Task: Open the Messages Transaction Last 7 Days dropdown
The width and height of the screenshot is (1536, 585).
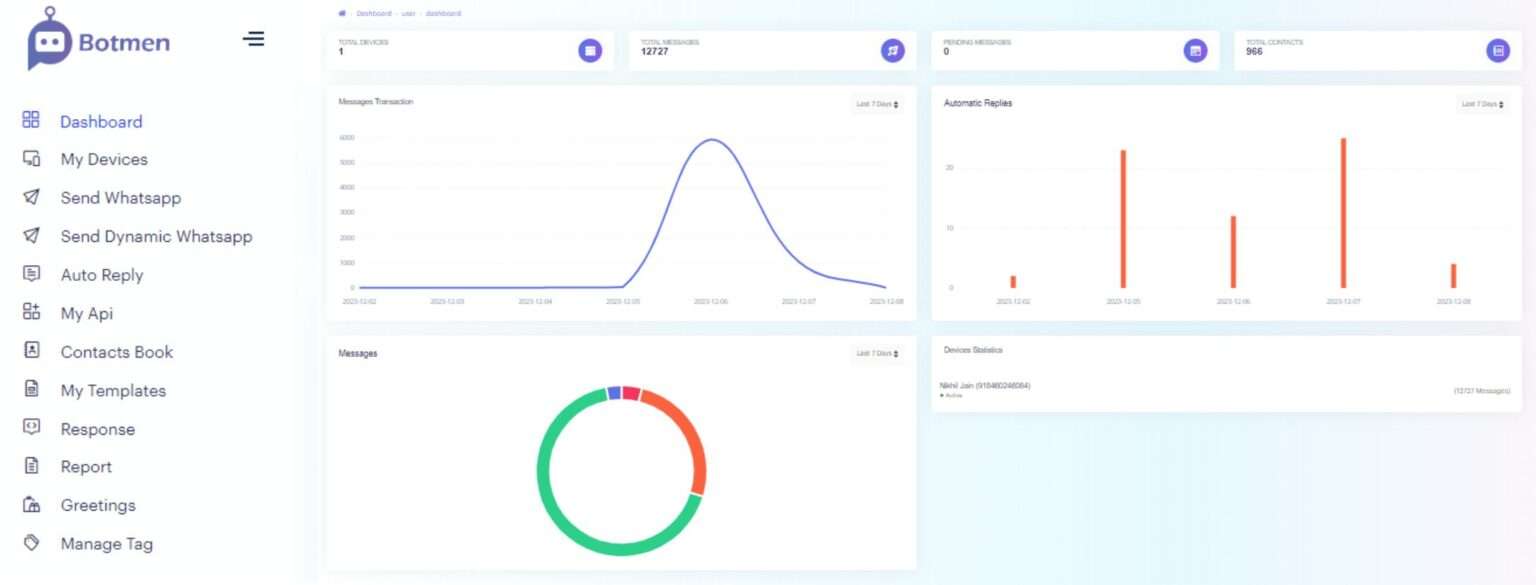Action: click(x=877, y=104)
